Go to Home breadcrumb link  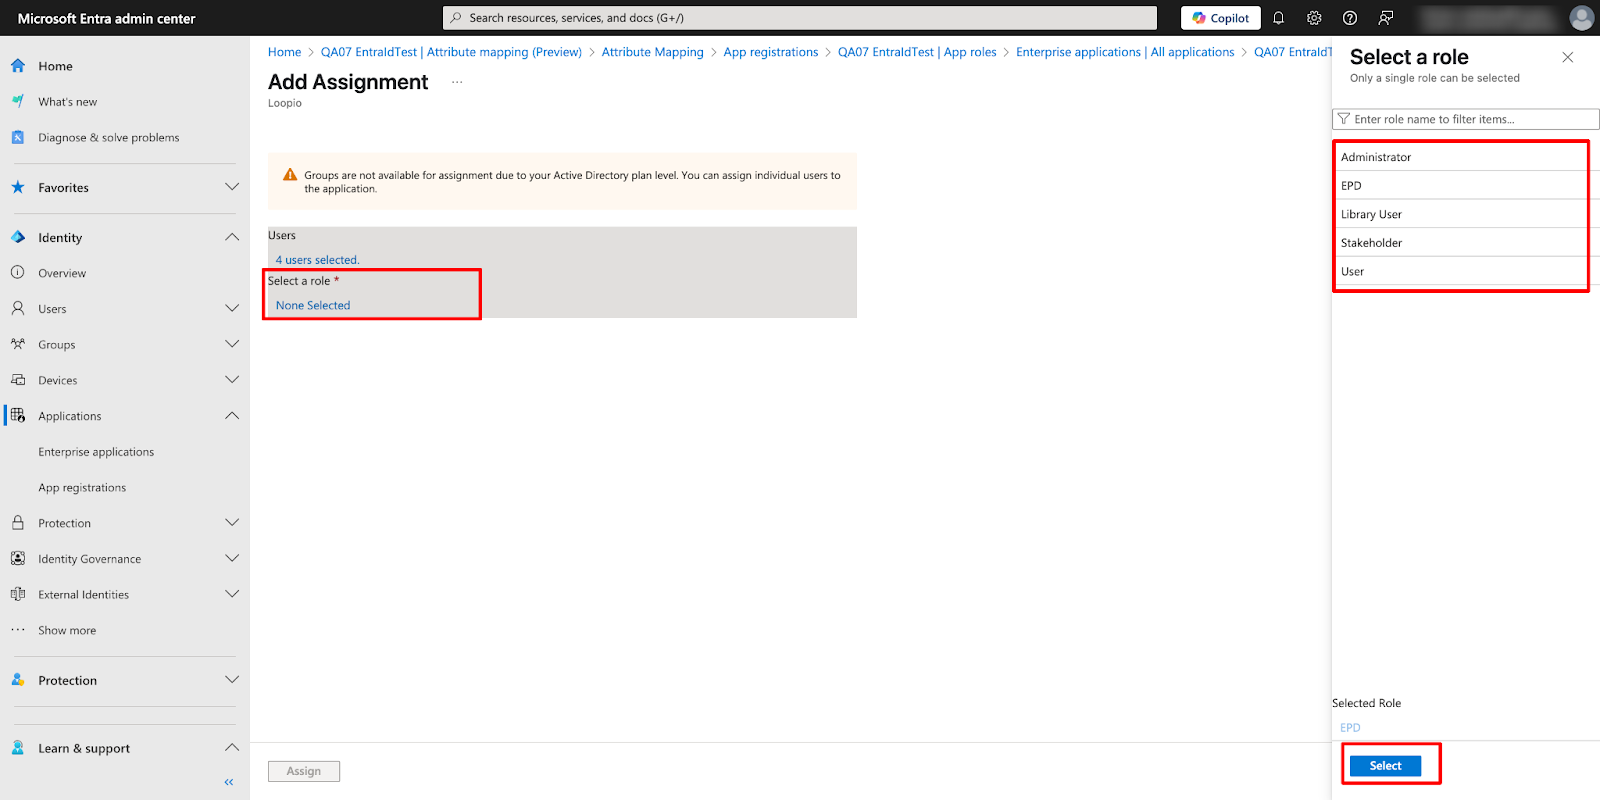pos(284,52)
